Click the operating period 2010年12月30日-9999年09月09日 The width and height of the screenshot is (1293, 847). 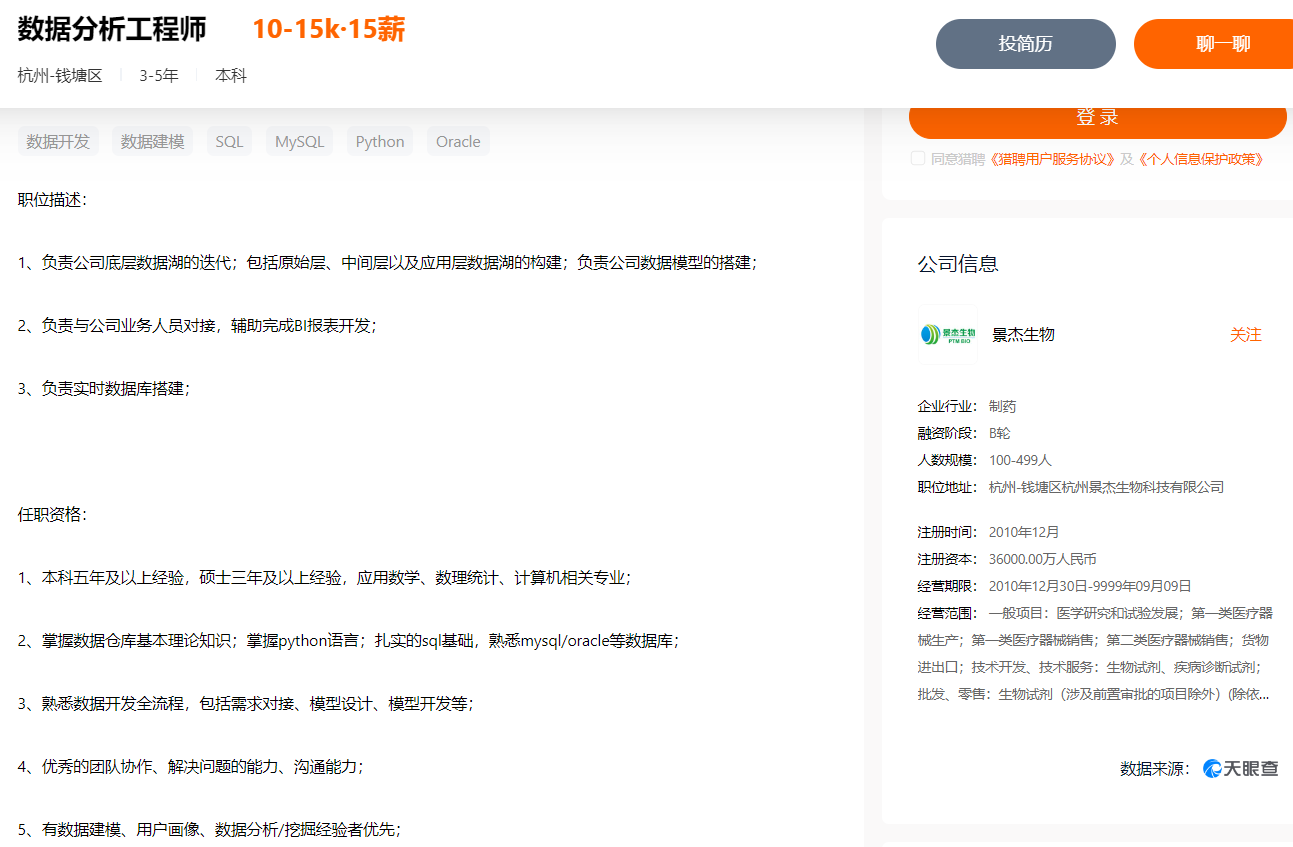click(x=1090, y=587)
